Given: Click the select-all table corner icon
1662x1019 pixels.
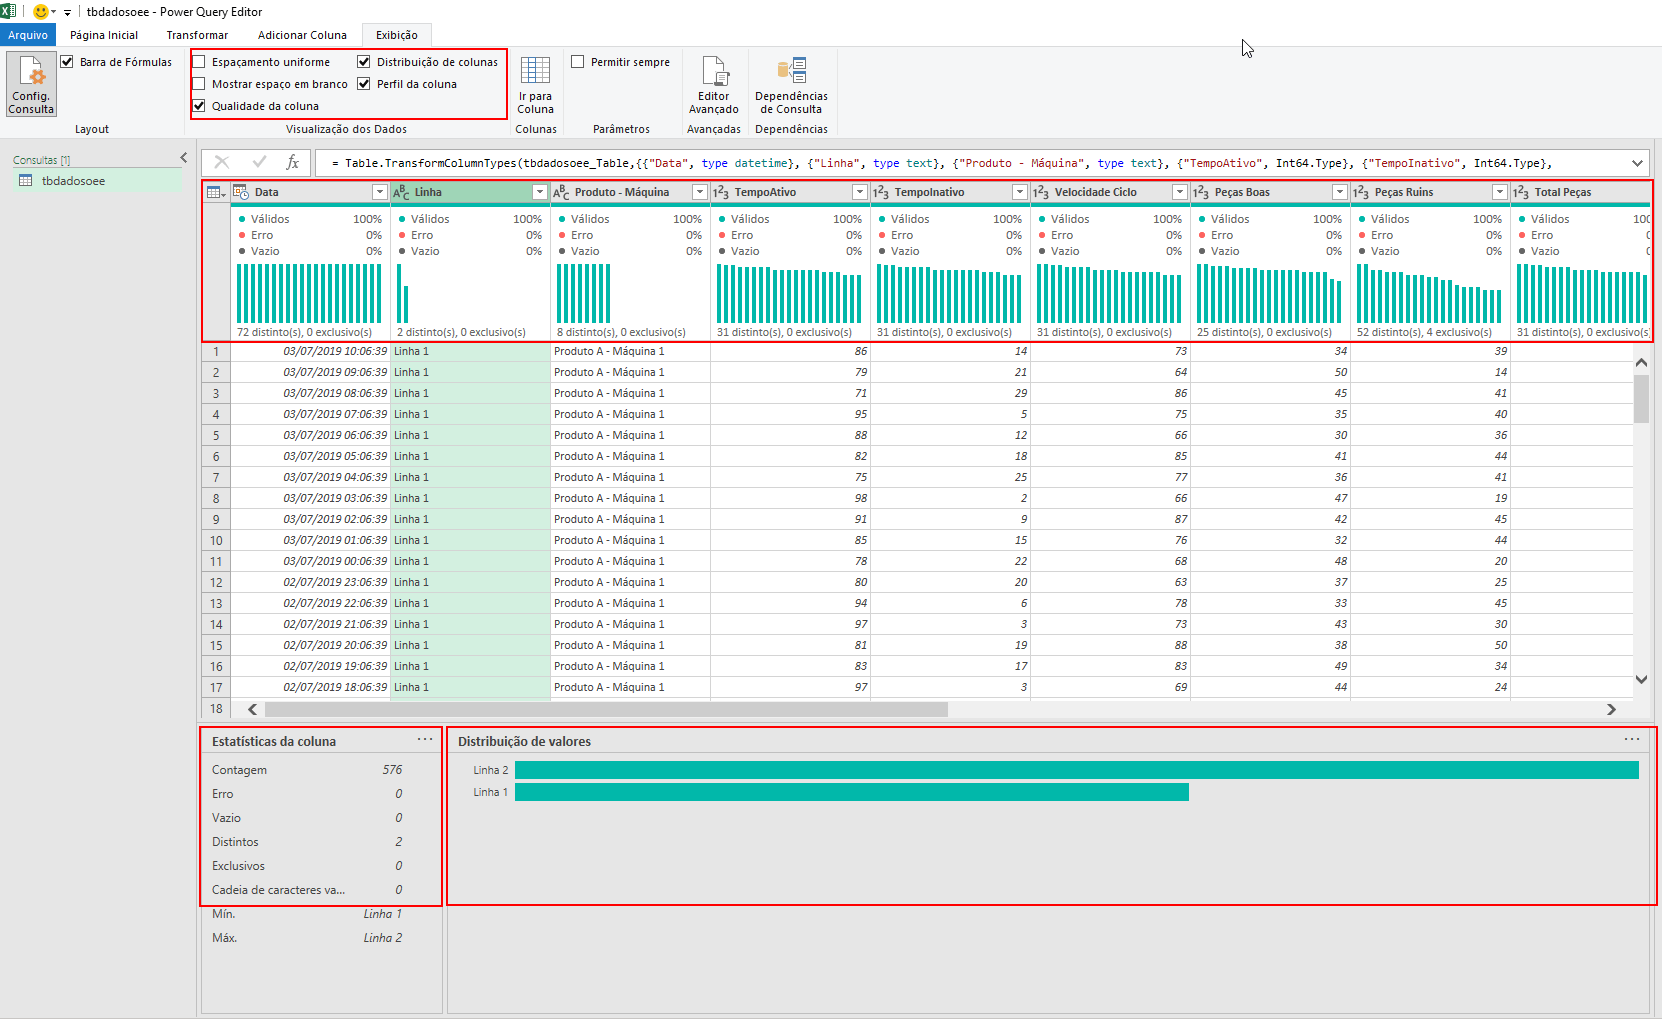Looking at the screenshot, I should 214,191.
